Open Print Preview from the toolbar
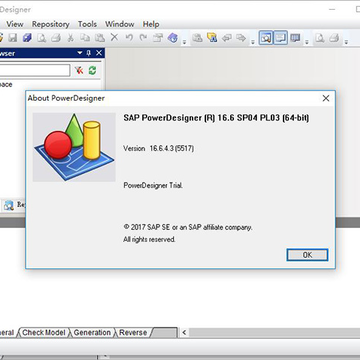The width and height of the screenshot is (360, 360). (x=41, y=38)
